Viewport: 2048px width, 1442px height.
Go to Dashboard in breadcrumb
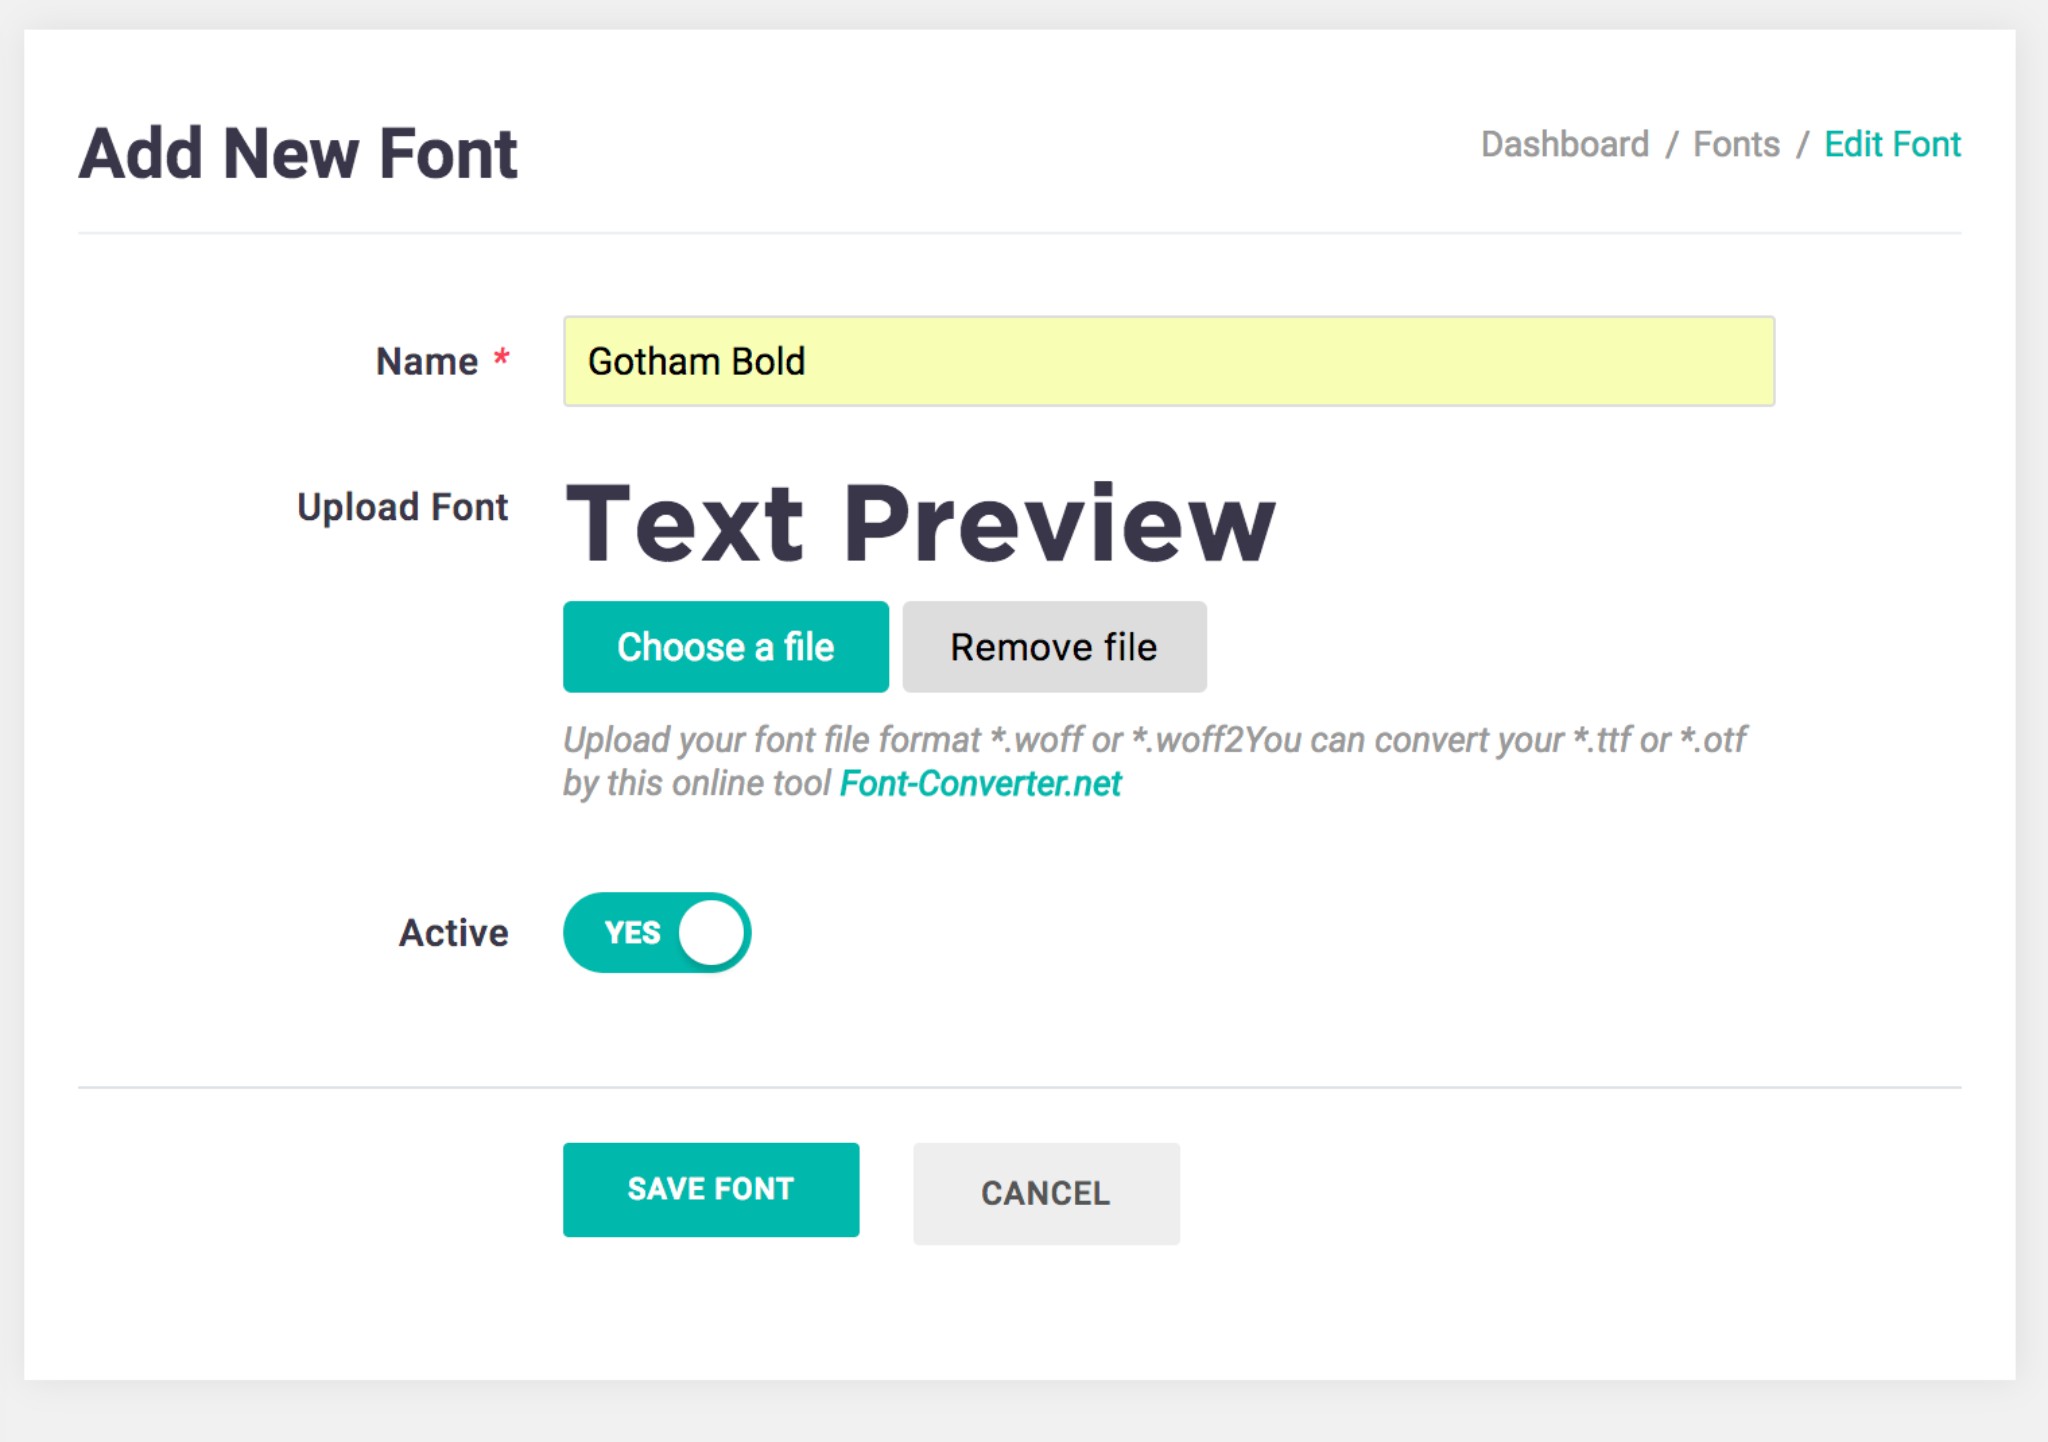point(1564,145)
